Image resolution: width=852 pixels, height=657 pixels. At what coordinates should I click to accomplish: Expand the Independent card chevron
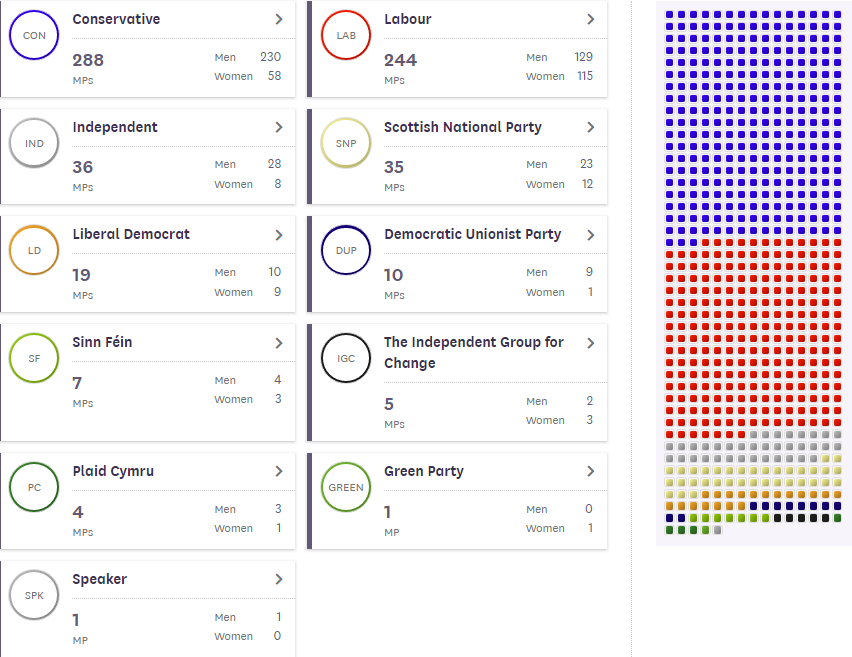coord(279,128)
